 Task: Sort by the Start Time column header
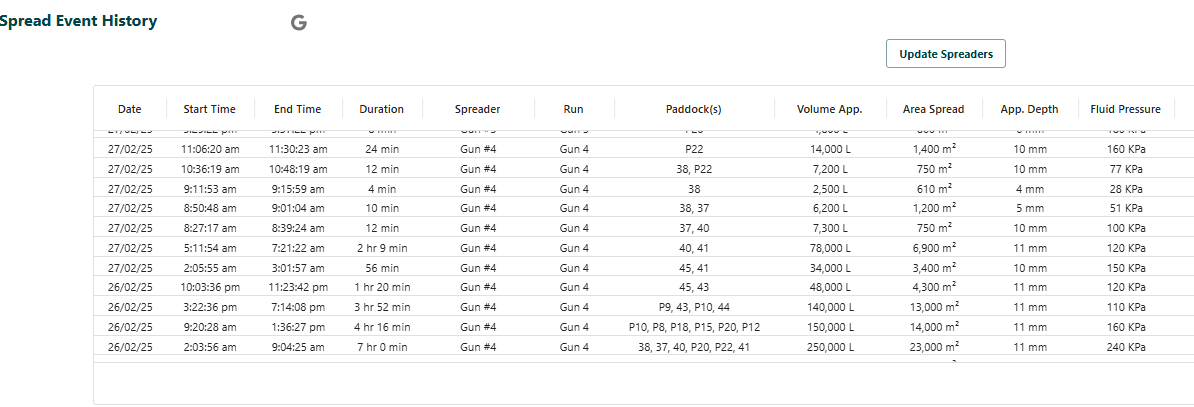coord(209,109)
